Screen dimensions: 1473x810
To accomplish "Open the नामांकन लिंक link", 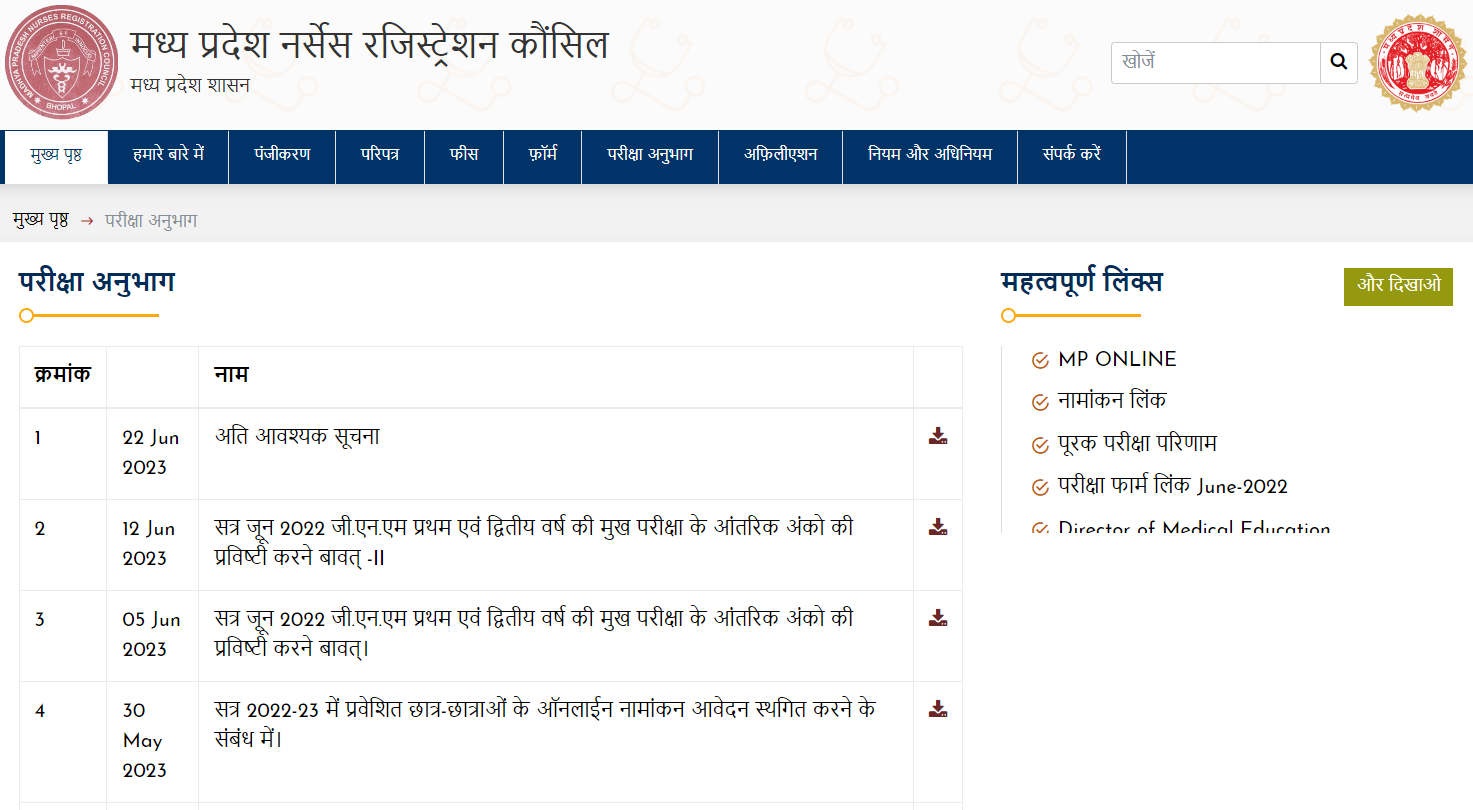I will point(1112,401).
